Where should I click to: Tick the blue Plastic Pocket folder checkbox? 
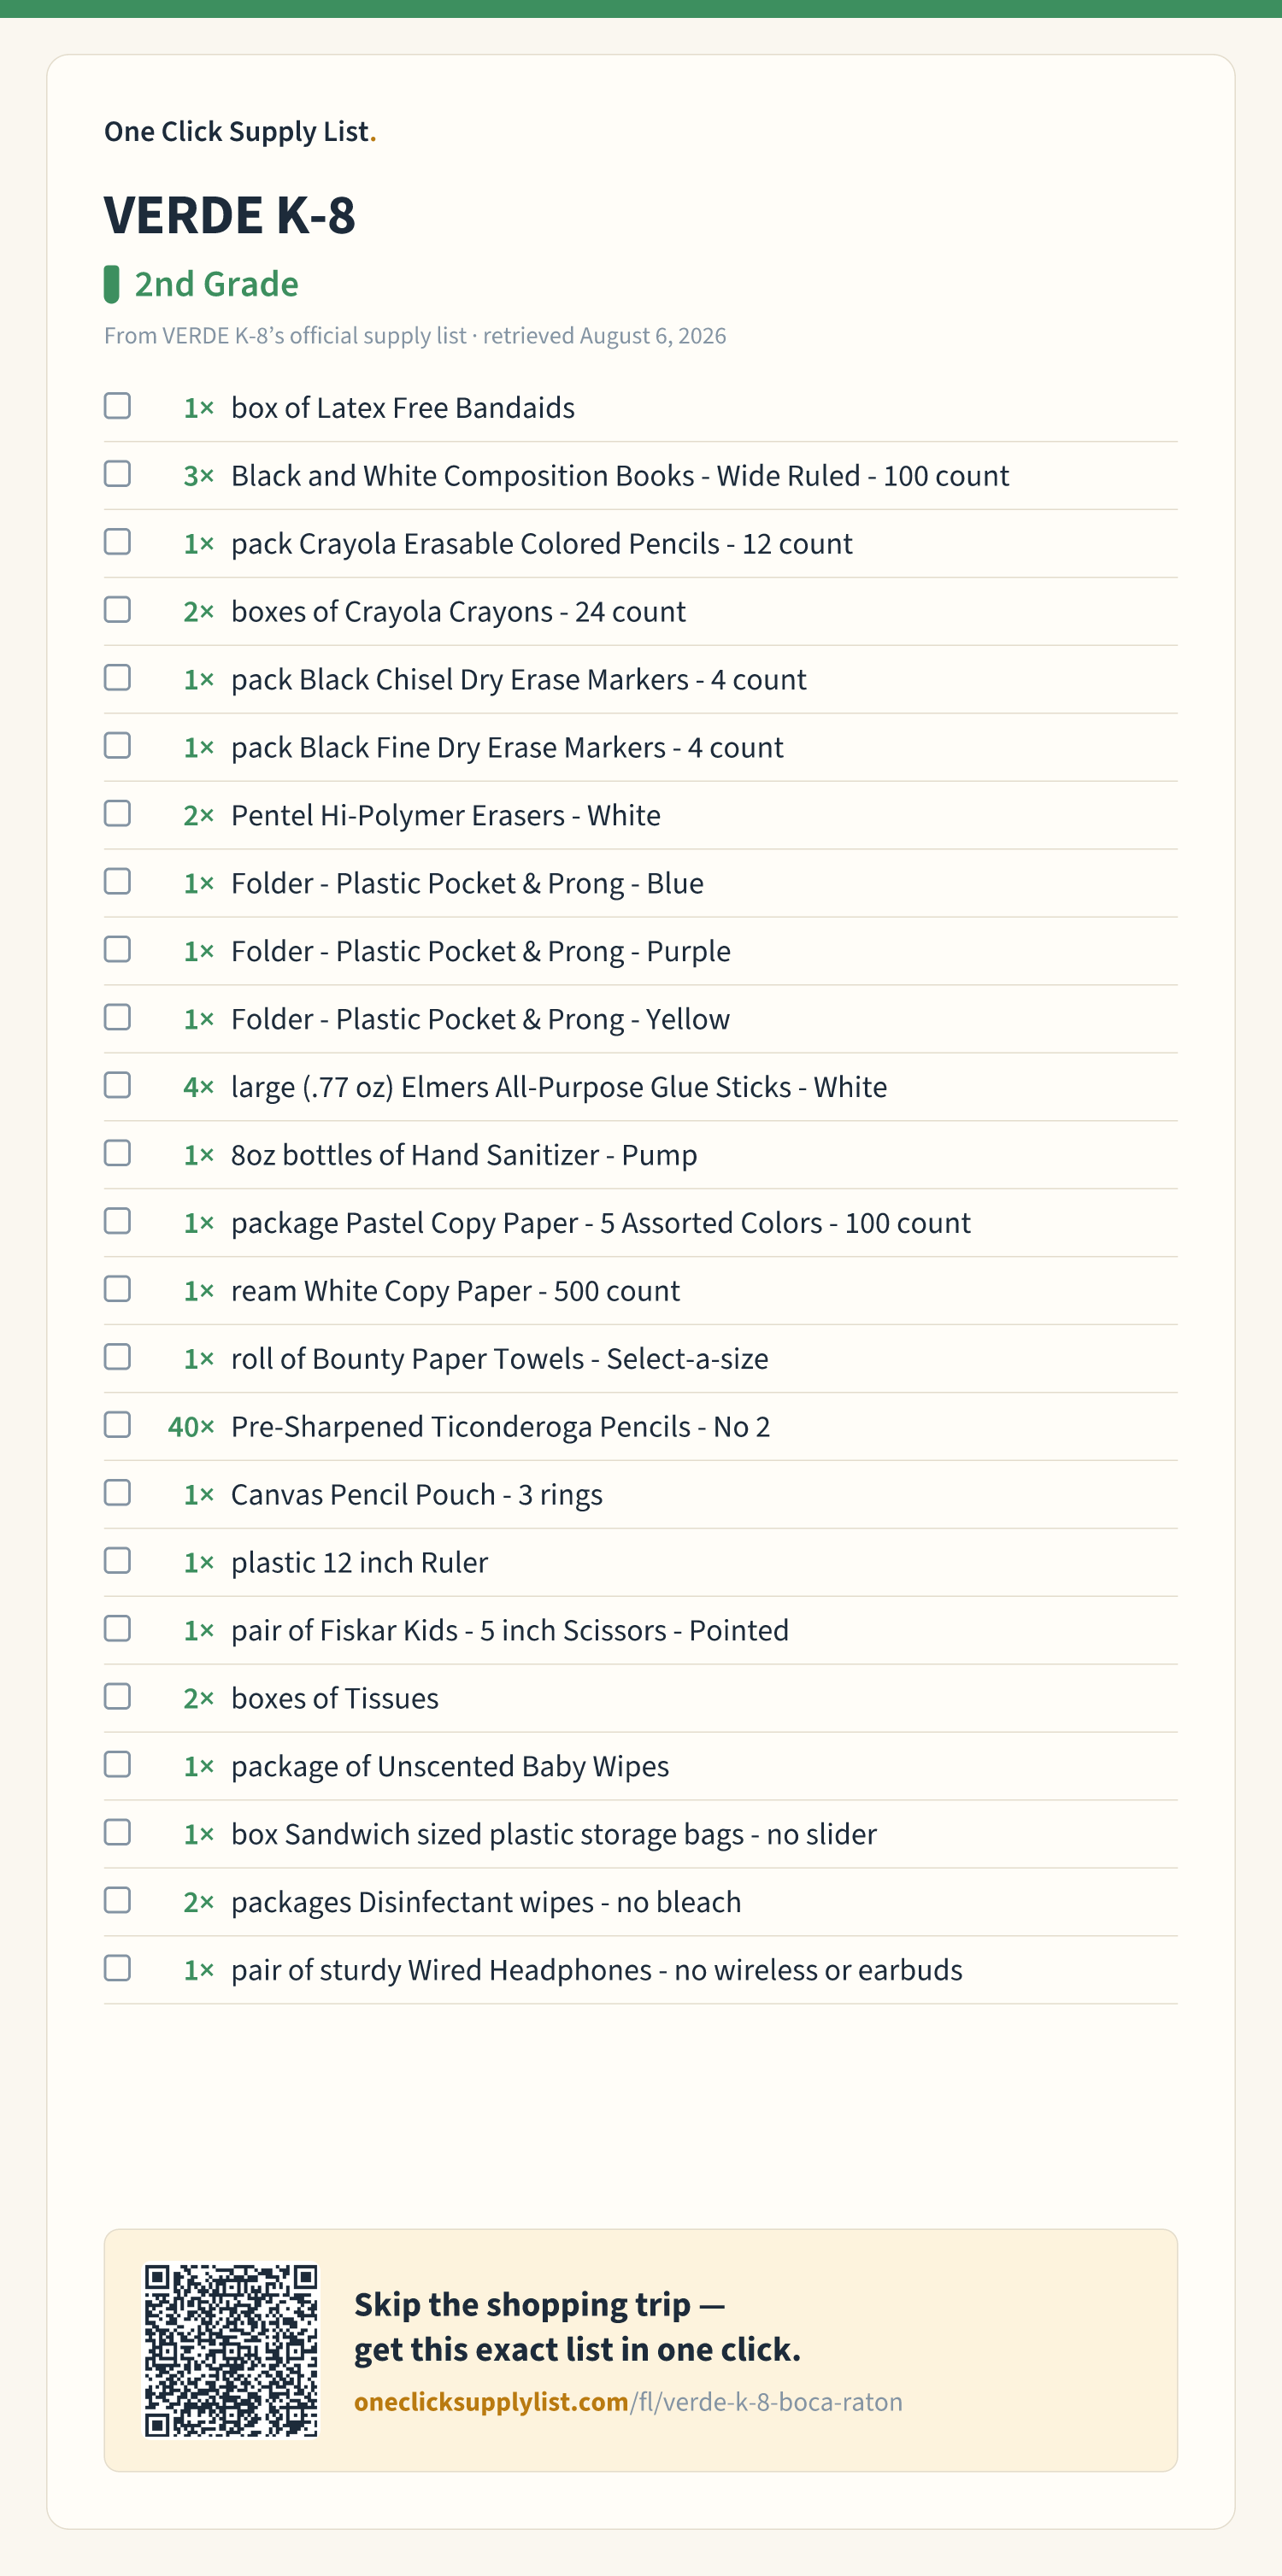point(117,882)
